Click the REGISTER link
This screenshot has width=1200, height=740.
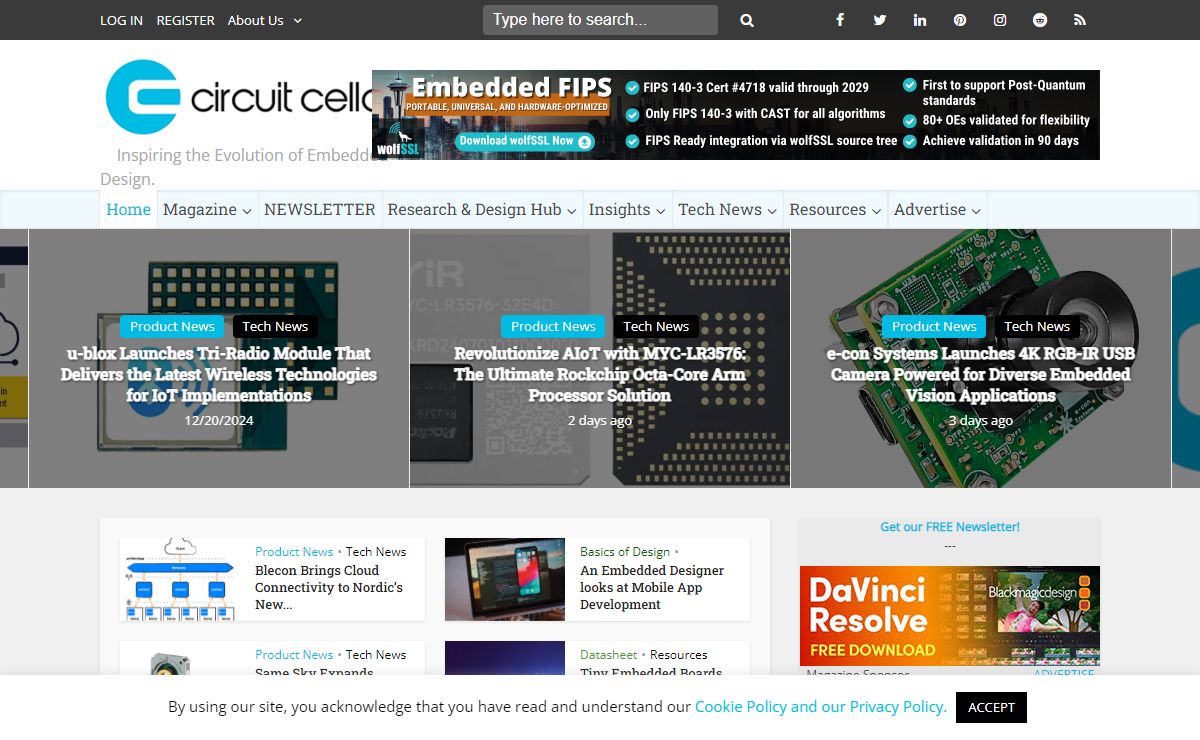[x=185, y=20]
